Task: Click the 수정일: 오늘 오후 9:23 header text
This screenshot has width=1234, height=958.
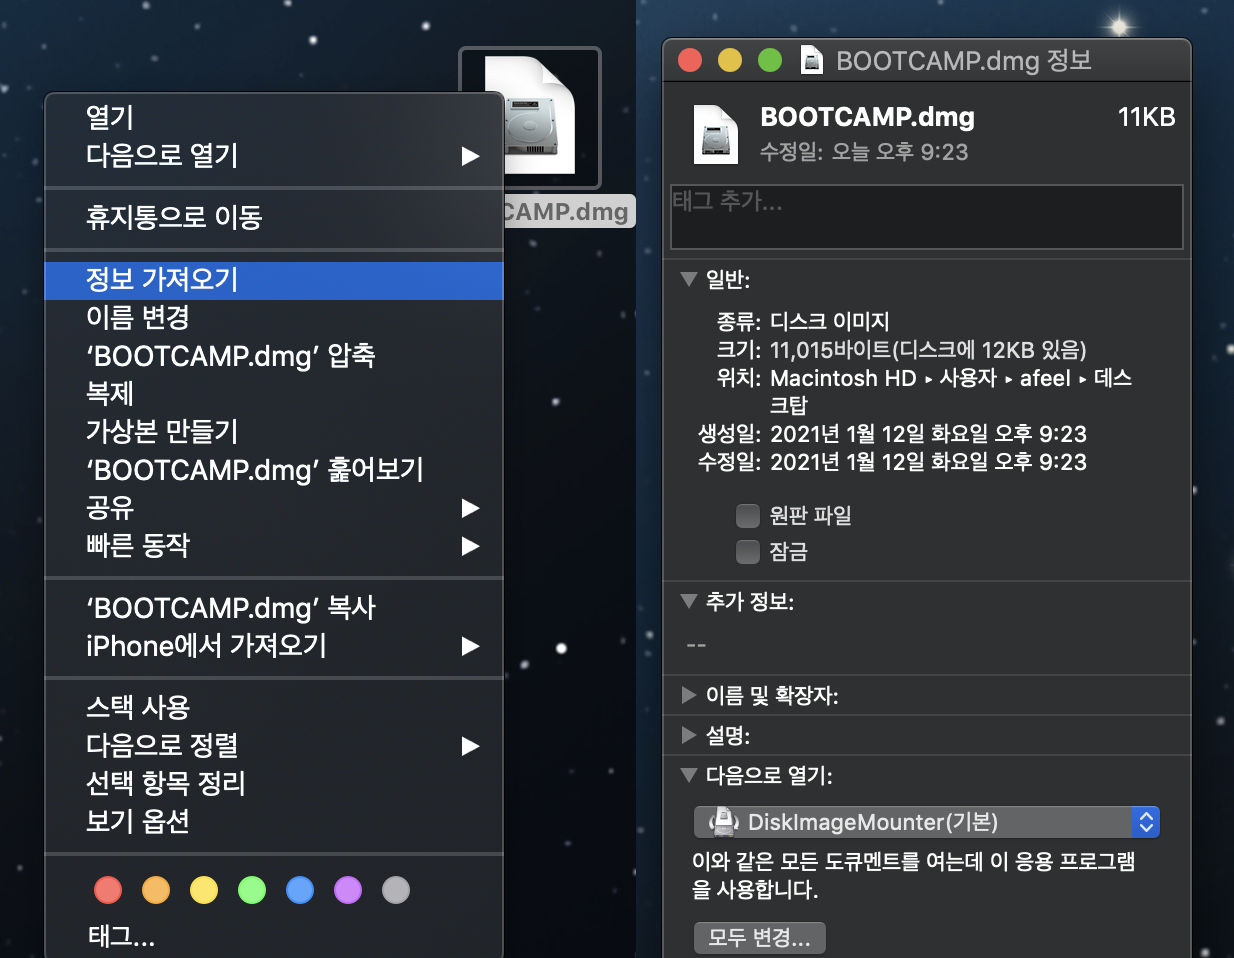Action: tap(864, 152)
